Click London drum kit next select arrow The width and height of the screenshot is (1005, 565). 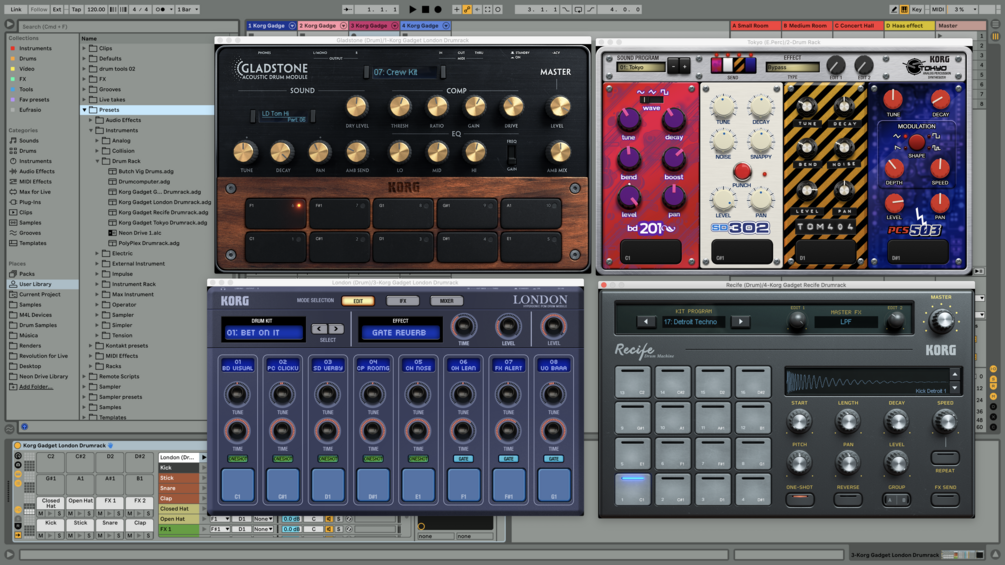[336, 329]
